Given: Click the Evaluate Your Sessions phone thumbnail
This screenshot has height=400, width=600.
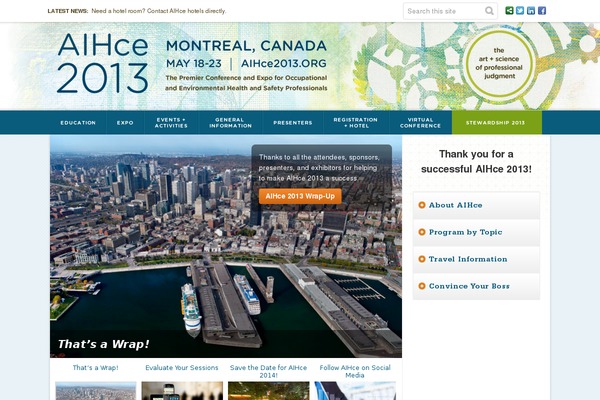Looking at the screenshot, I should click(x=182, y=391).
